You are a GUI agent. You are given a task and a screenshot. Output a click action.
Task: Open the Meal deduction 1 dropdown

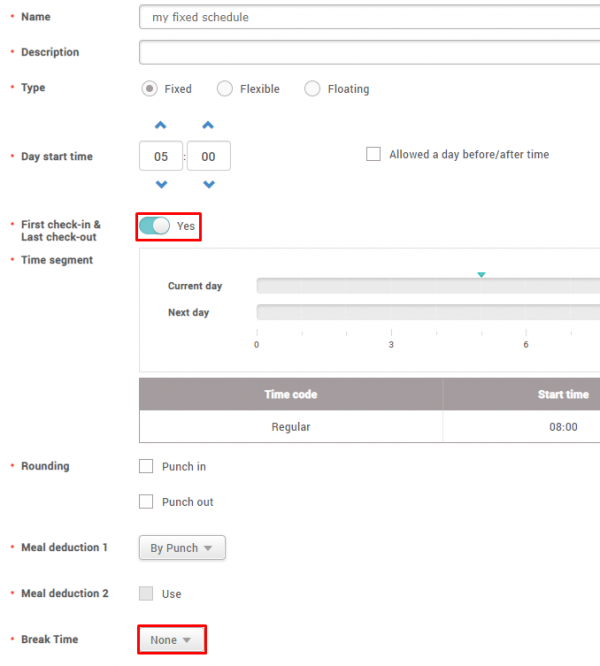pyautogui.click(x=181, y=548)
